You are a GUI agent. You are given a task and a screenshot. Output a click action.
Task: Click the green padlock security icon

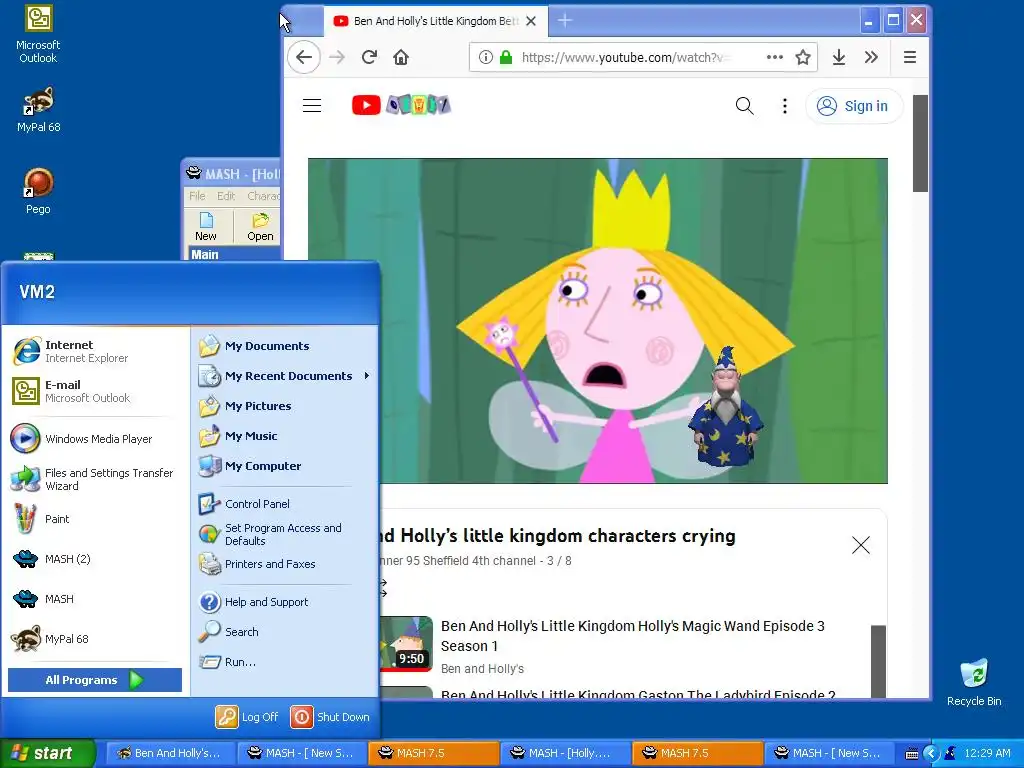point(506,57)
